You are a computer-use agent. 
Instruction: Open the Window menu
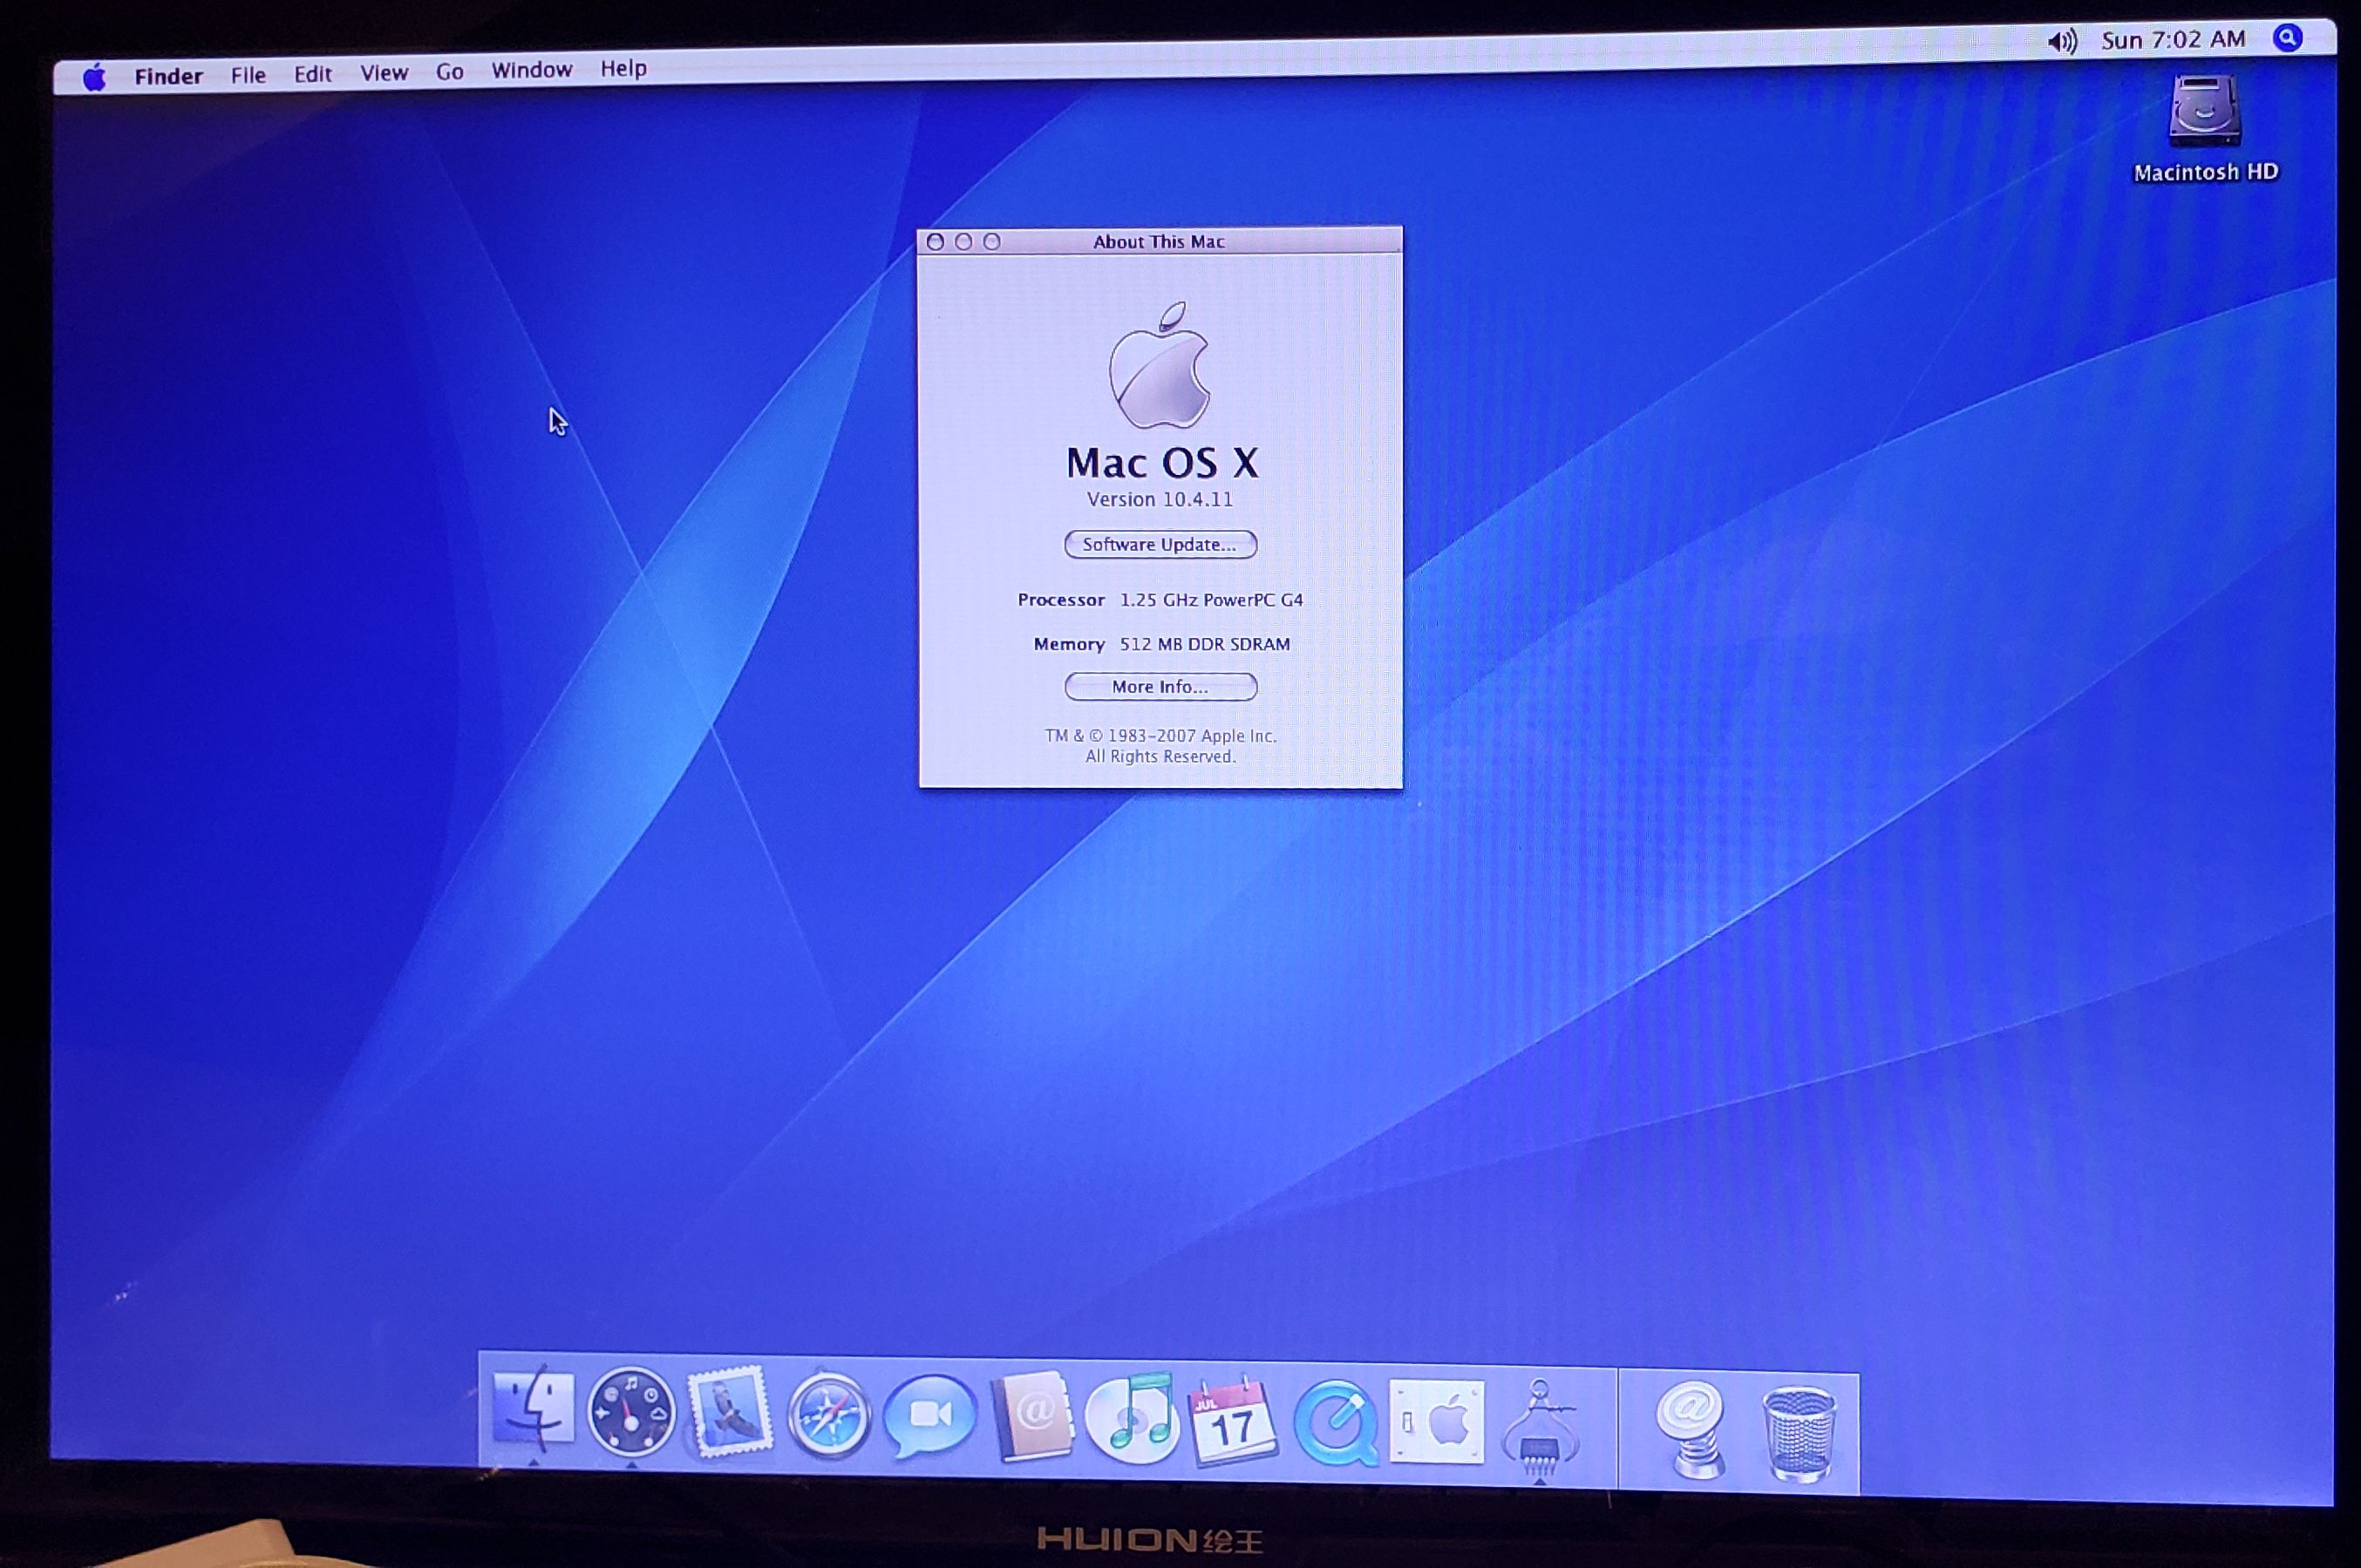tap(532, 70)
